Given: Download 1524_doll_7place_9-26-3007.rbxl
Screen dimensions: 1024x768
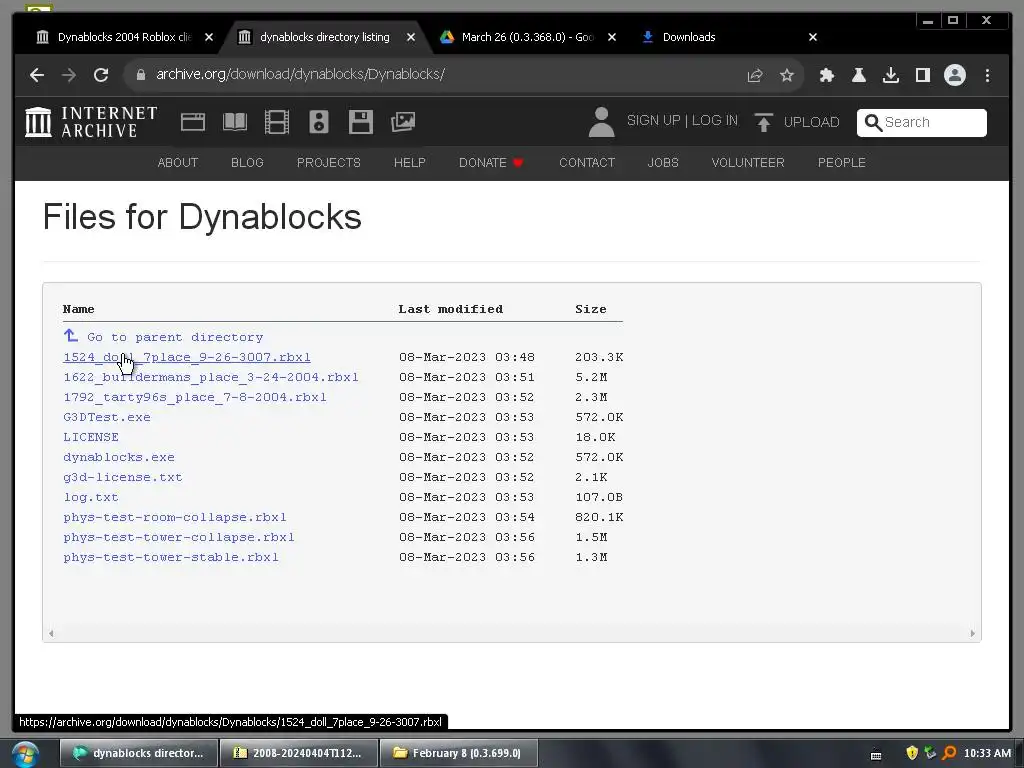Looking at the screenshot, I should click(187, 357).
